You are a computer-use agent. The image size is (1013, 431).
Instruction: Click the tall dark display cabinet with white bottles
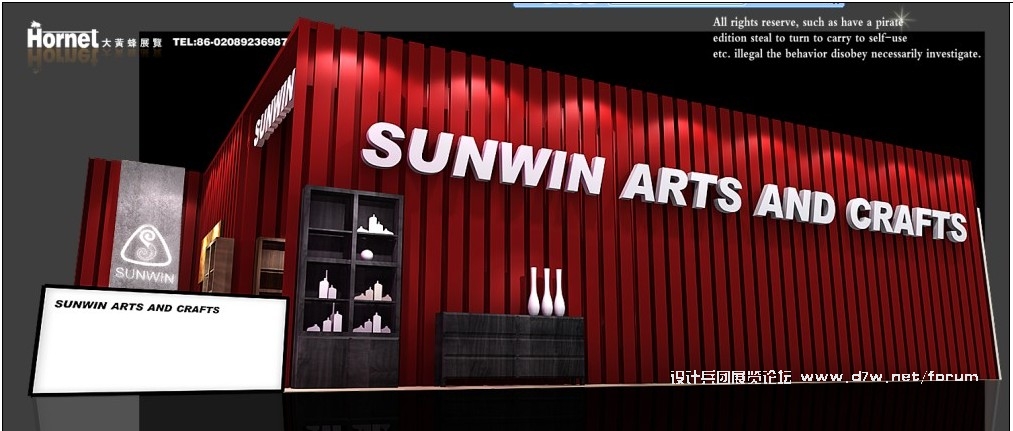(x=348, y=287)
